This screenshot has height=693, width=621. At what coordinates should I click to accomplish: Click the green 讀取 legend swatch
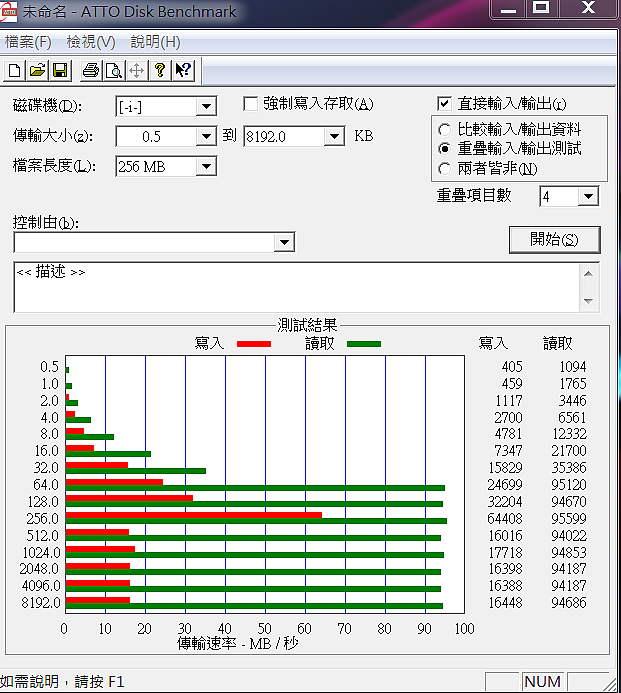click(364, 344)
